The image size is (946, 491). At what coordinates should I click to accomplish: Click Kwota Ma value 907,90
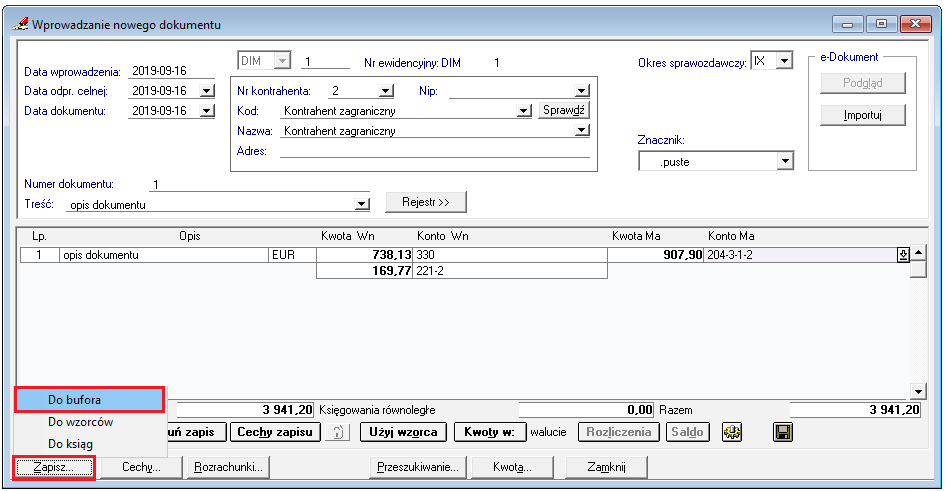pyautogui.click(x=656, y=255)
